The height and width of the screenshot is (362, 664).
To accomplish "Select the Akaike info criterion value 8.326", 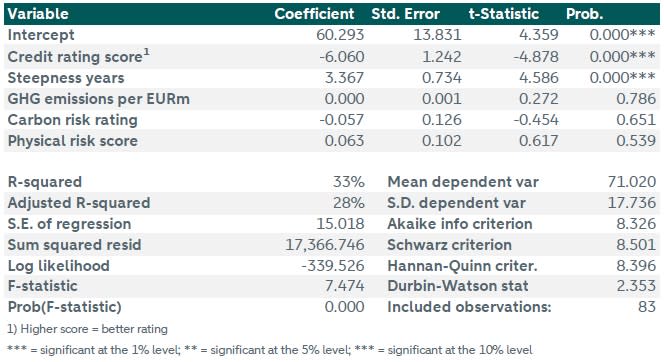I will [x=636, y=224].
